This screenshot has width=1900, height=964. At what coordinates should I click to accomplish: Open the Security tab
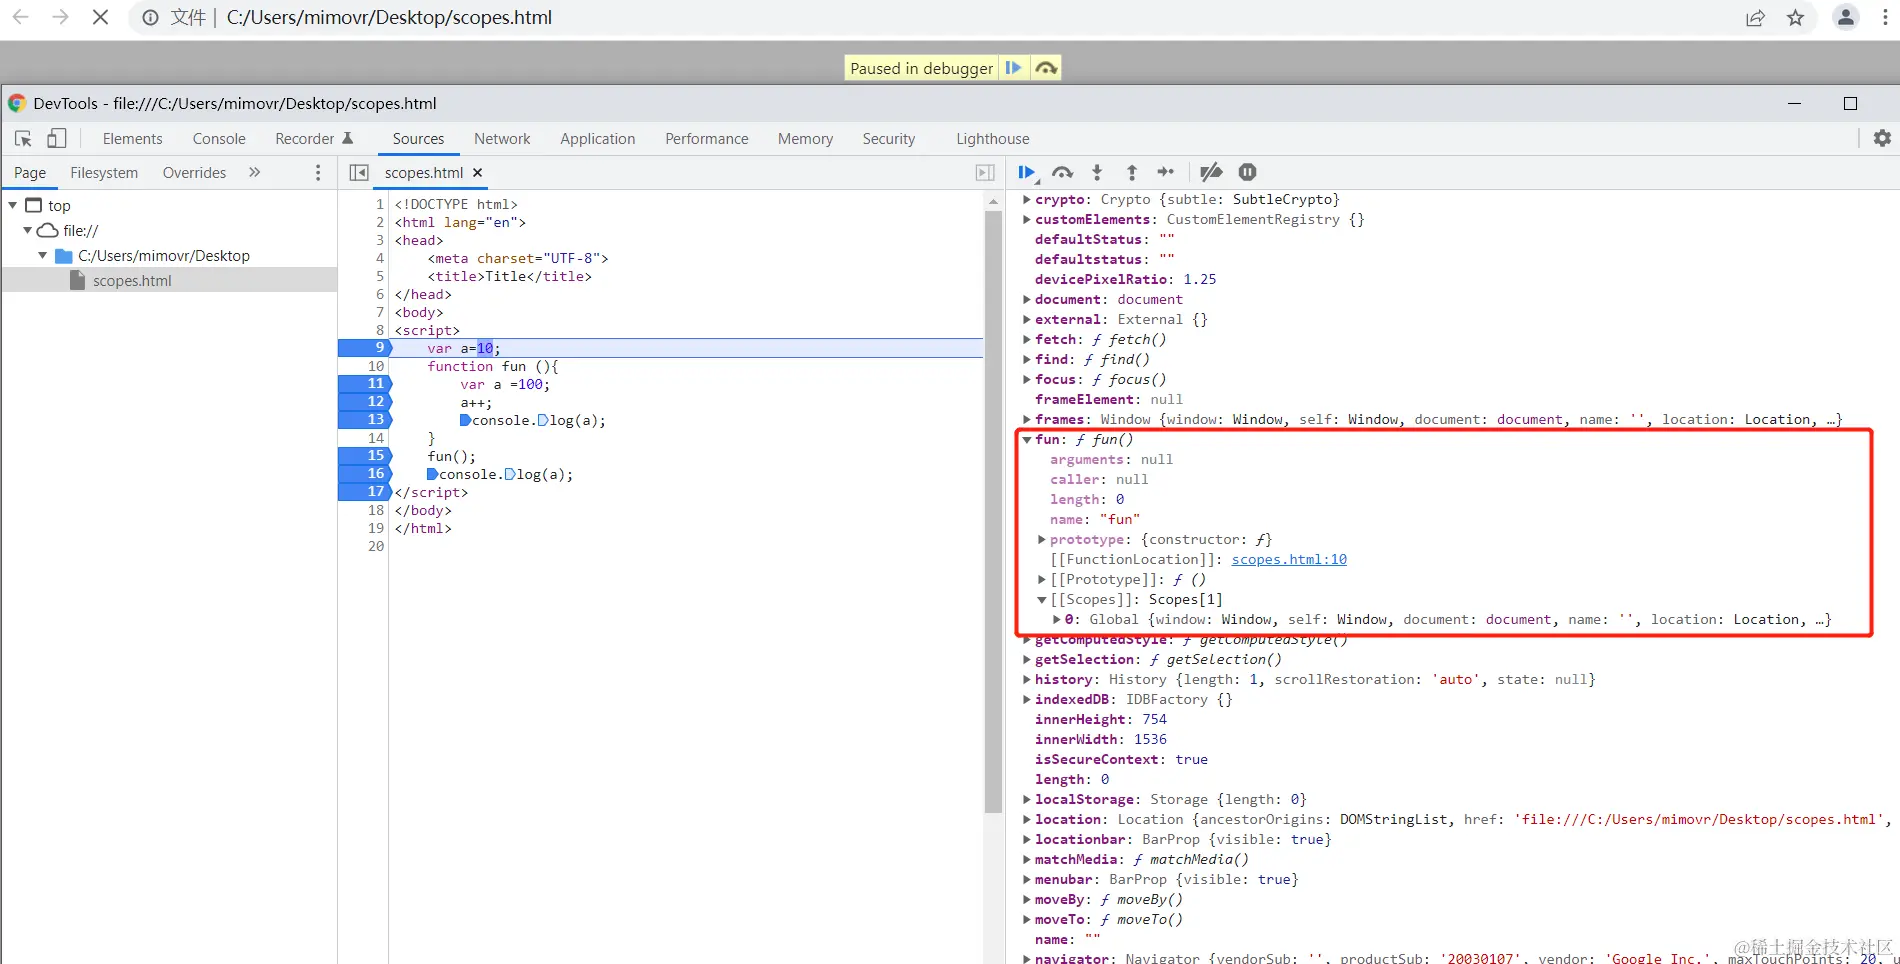click(x=889, y=139)
